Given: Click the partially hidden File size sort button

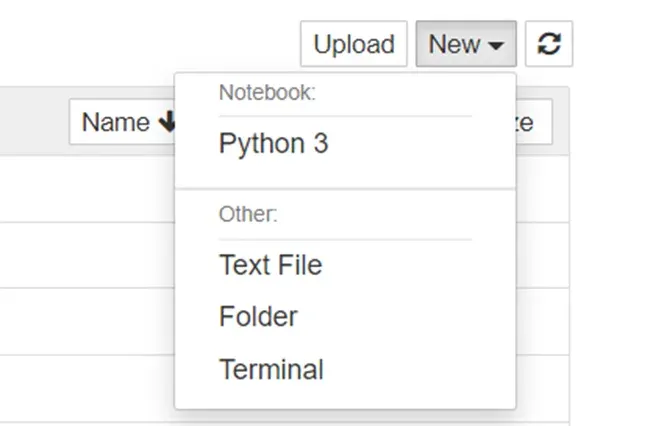Looking at the screenshot, I should (532, 123).
